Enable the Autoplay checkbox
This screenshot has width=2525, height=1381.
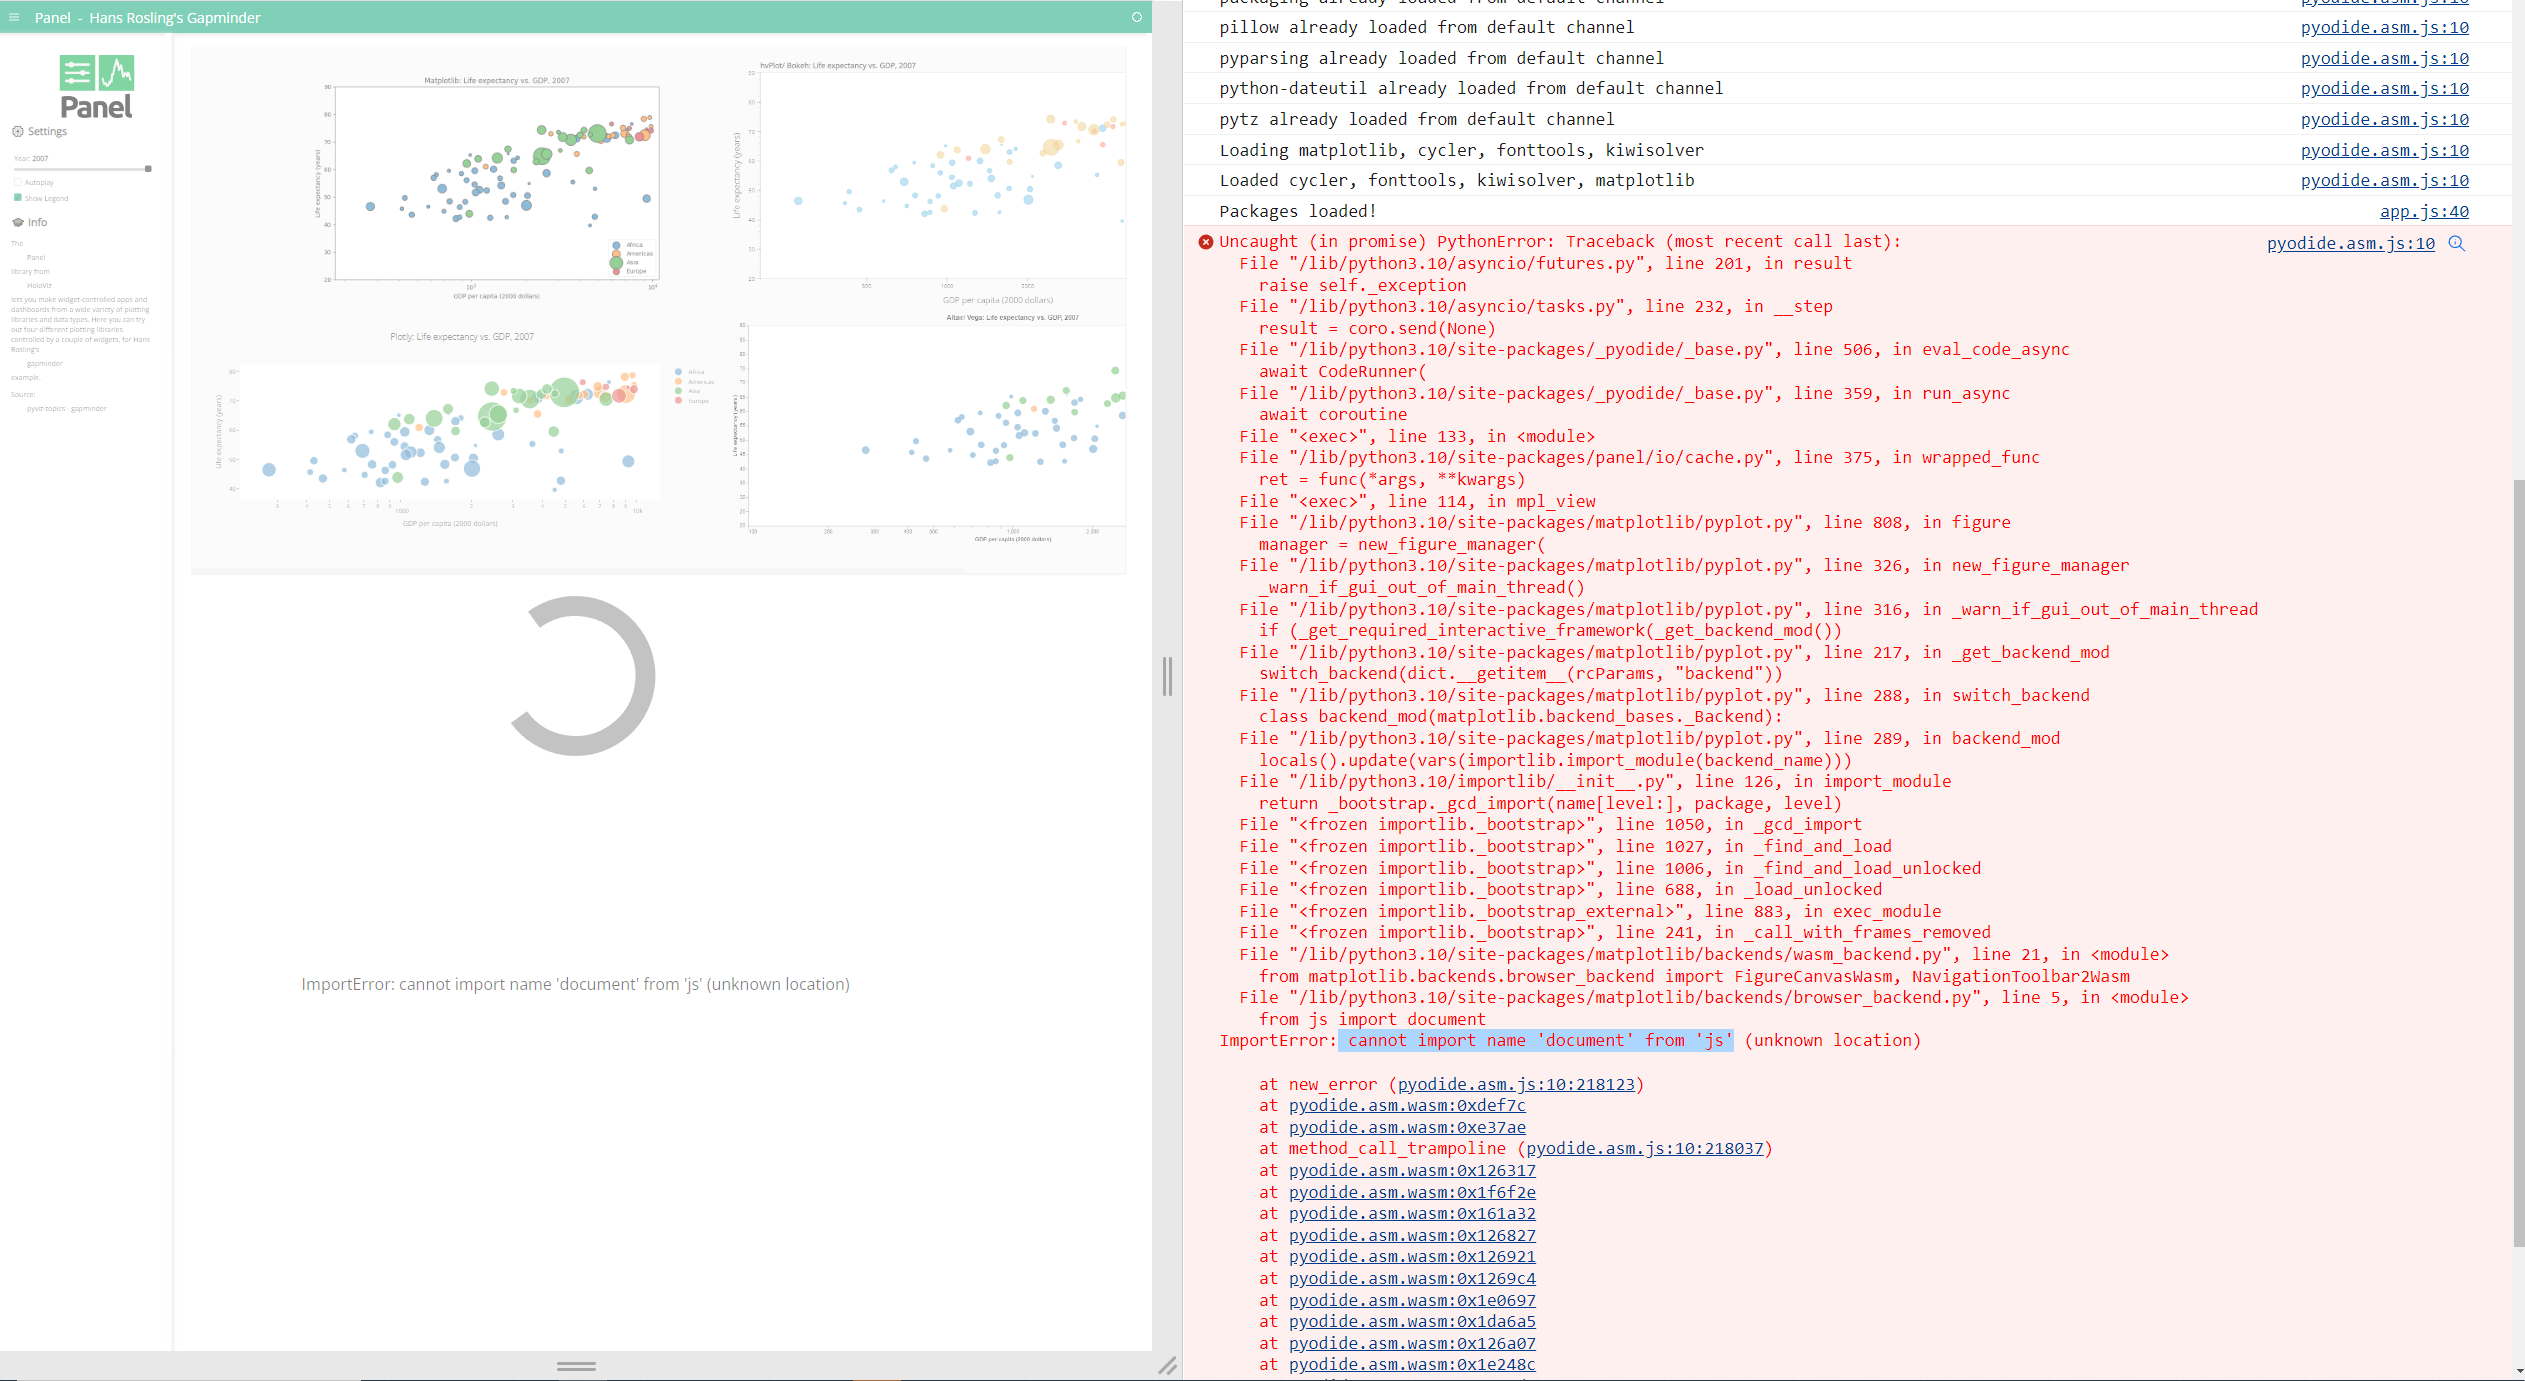pos(17,182)
